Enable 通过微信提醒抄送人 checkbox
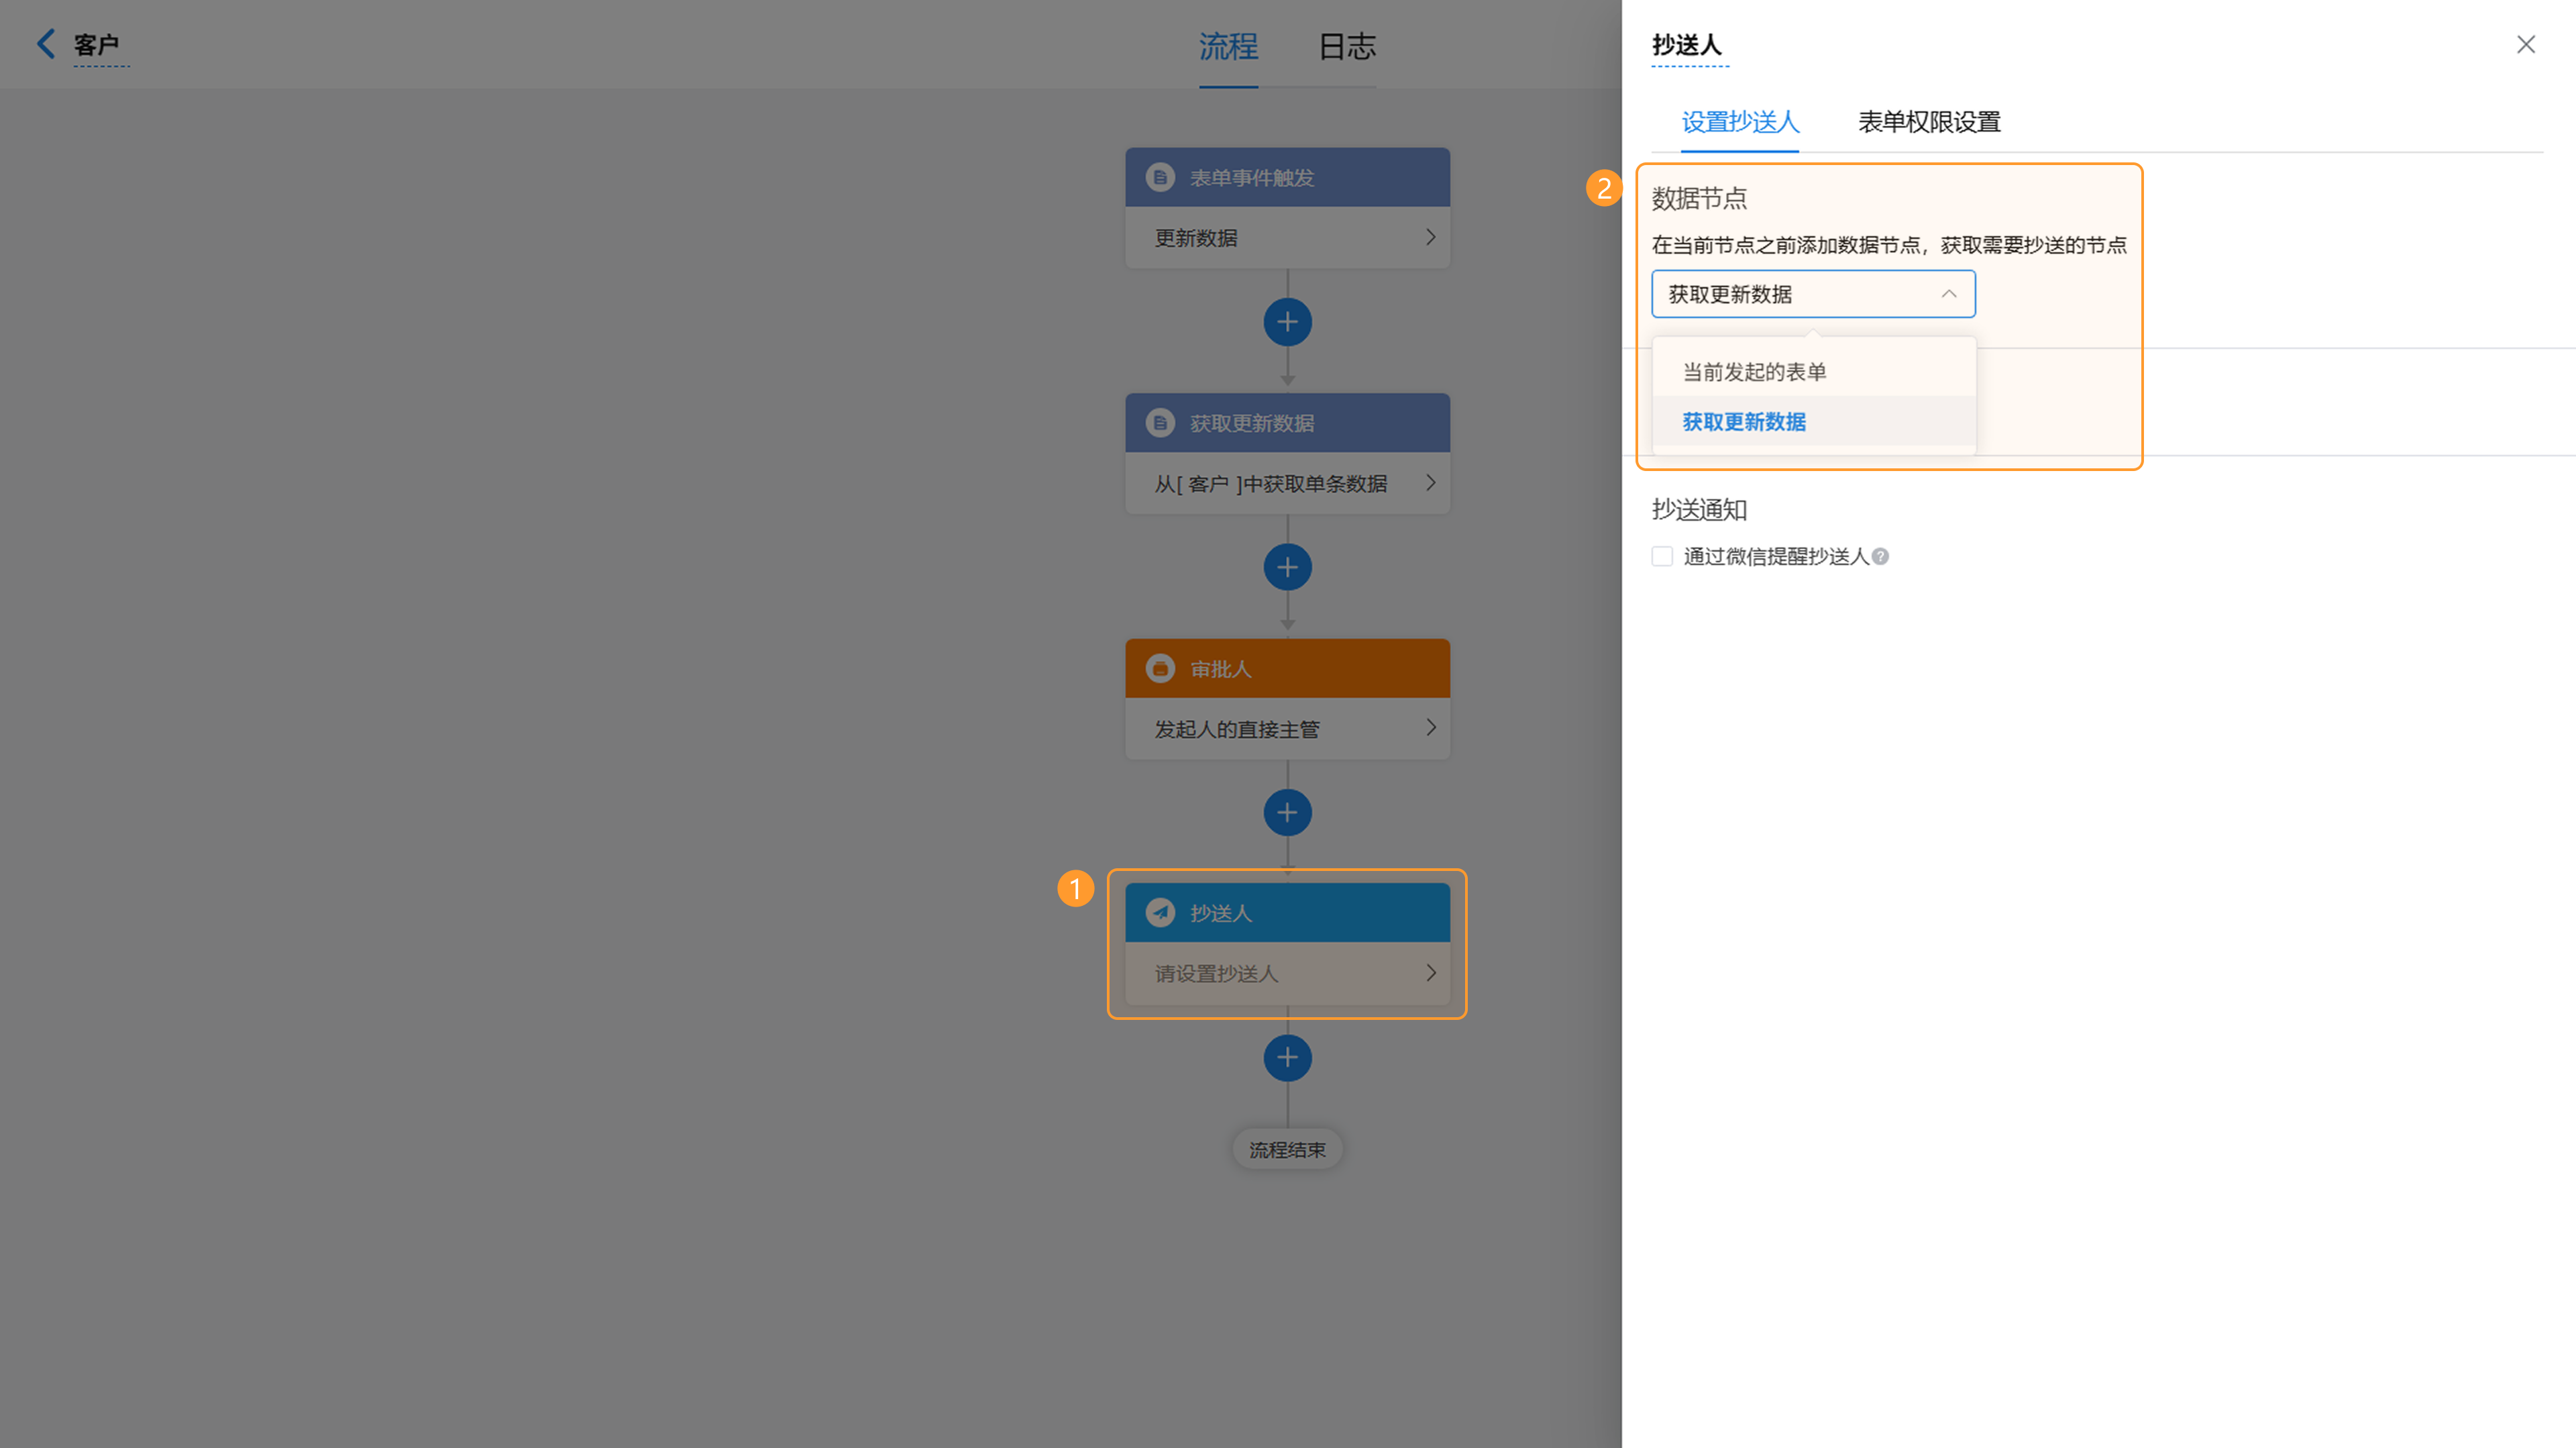This screenshot has width=2576, height=1448. [x=1662, y=556]
